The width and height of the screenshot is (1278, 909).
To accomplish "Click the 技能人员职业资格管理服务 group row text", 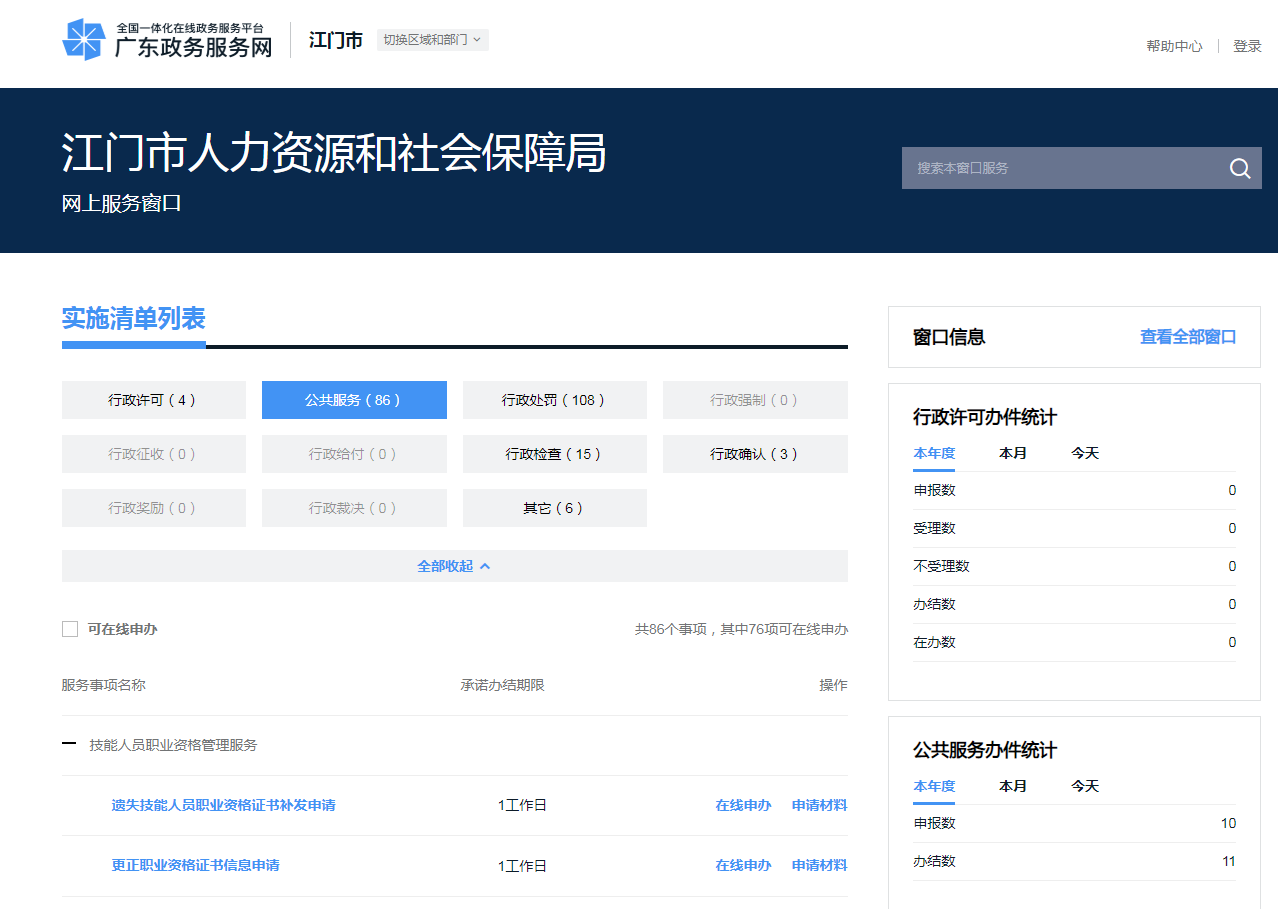I will pyautogui.click(x=173, y=745).
